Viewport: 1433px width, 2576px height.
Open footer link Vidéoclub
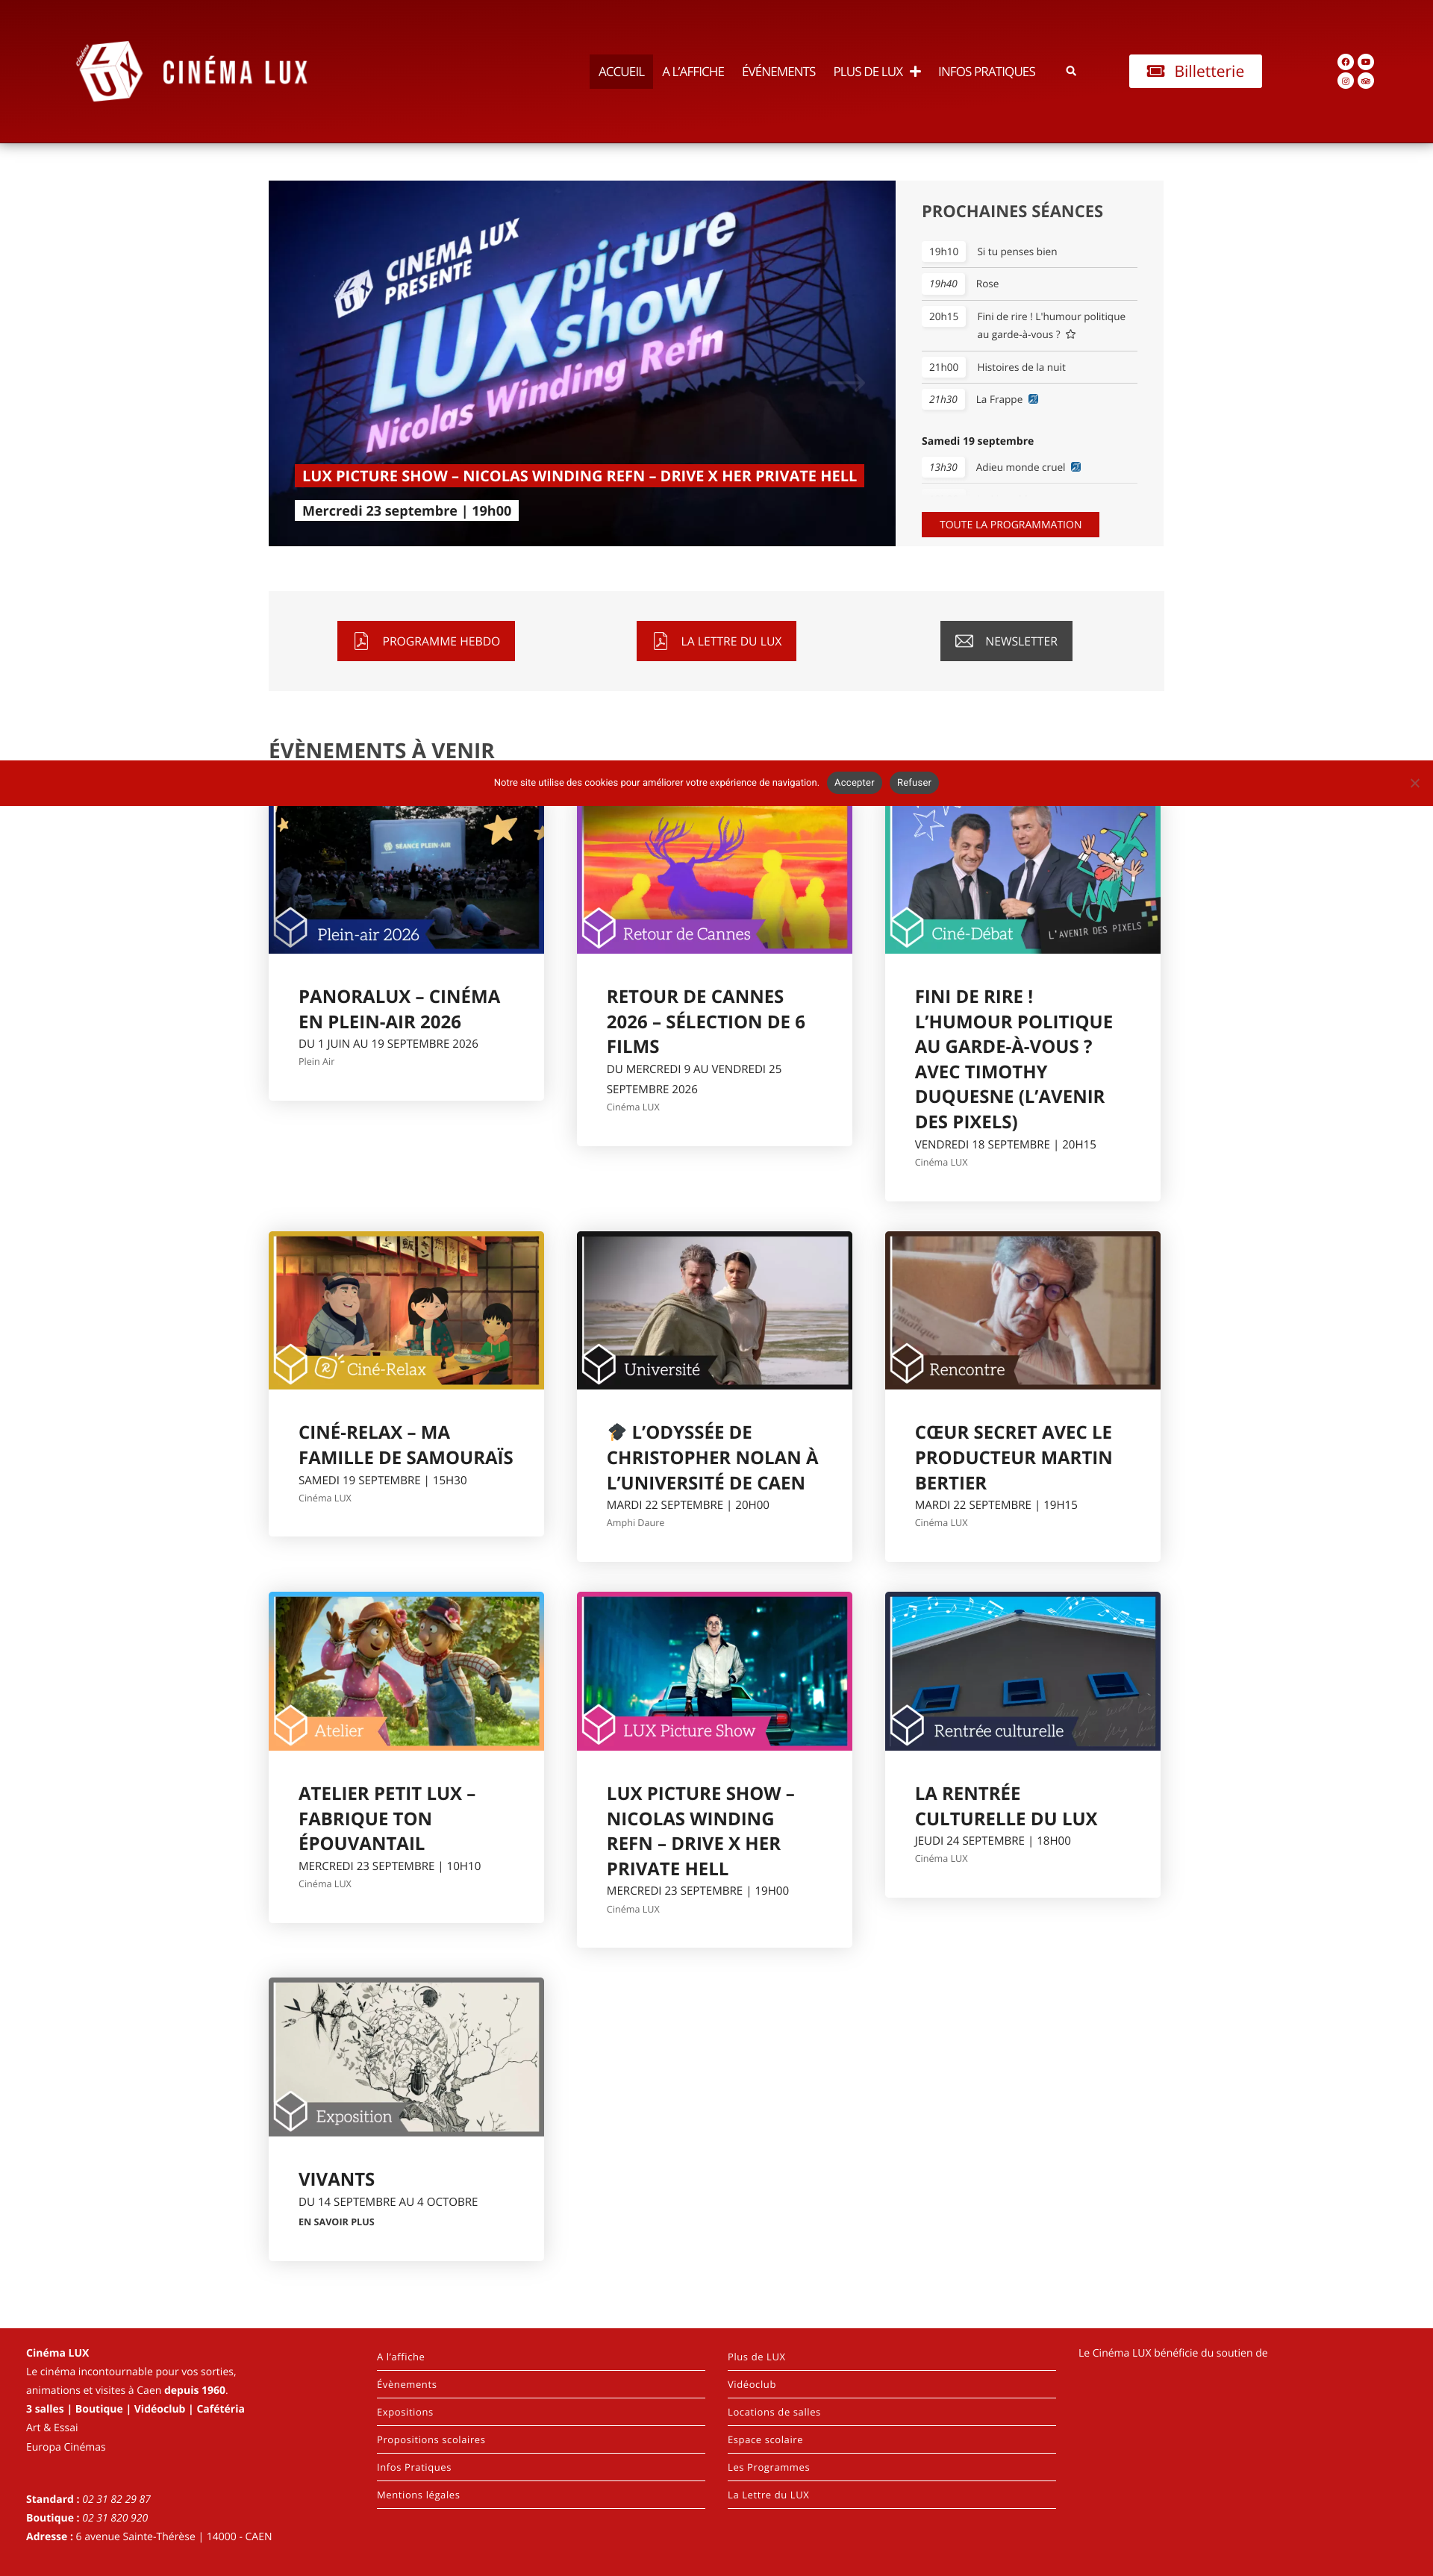pos(751,2384)
